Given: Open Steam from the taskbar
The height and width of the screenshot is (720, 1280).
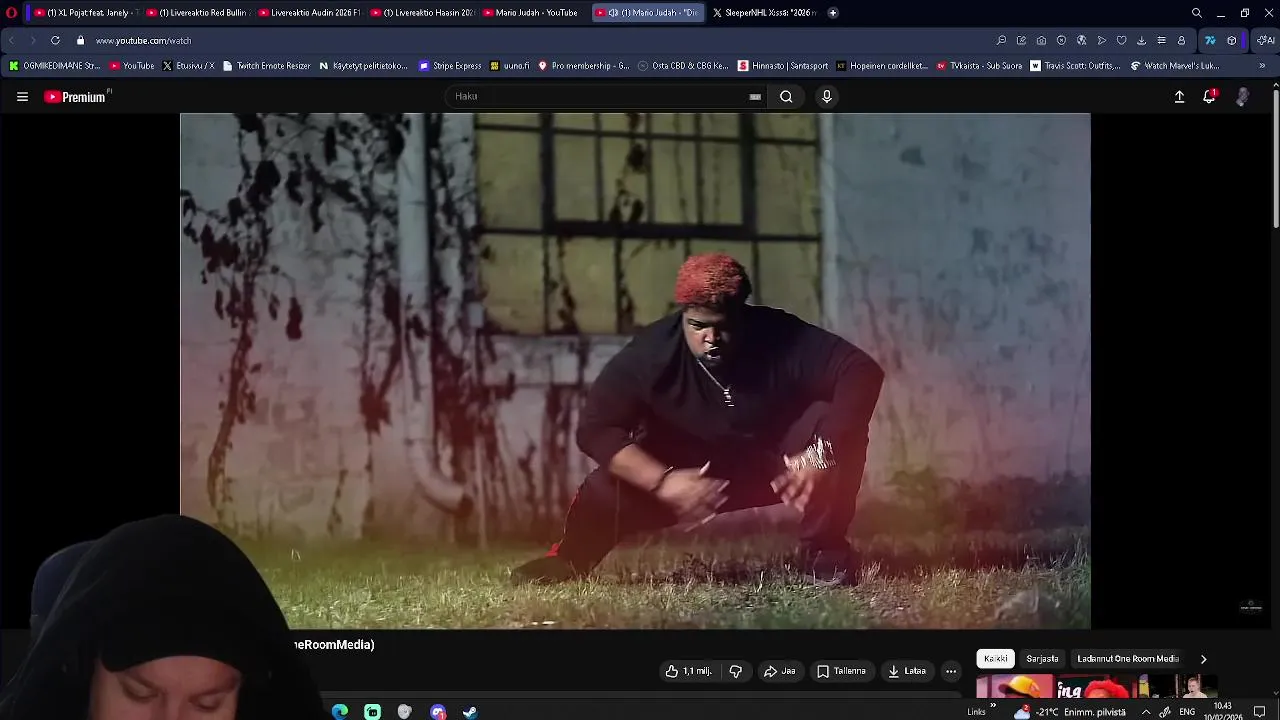Looking at the screenshot, I should [x=470, y=712].
